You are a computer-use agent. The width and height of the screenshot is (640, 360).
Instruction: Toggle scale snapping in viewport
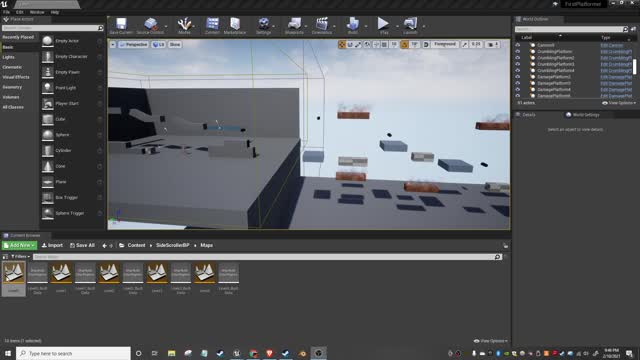(464, 44)
